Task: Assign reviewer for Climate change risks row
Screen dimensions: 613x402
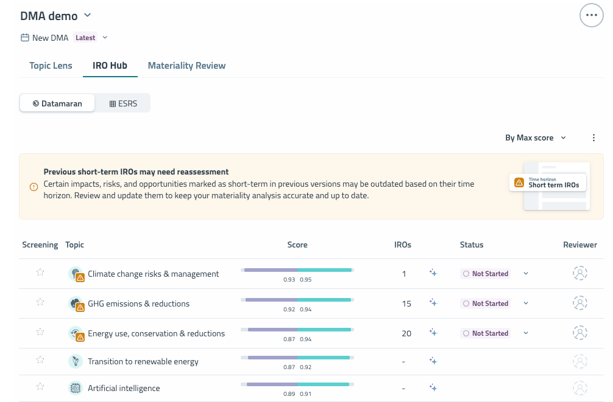Action: (579, 273)
